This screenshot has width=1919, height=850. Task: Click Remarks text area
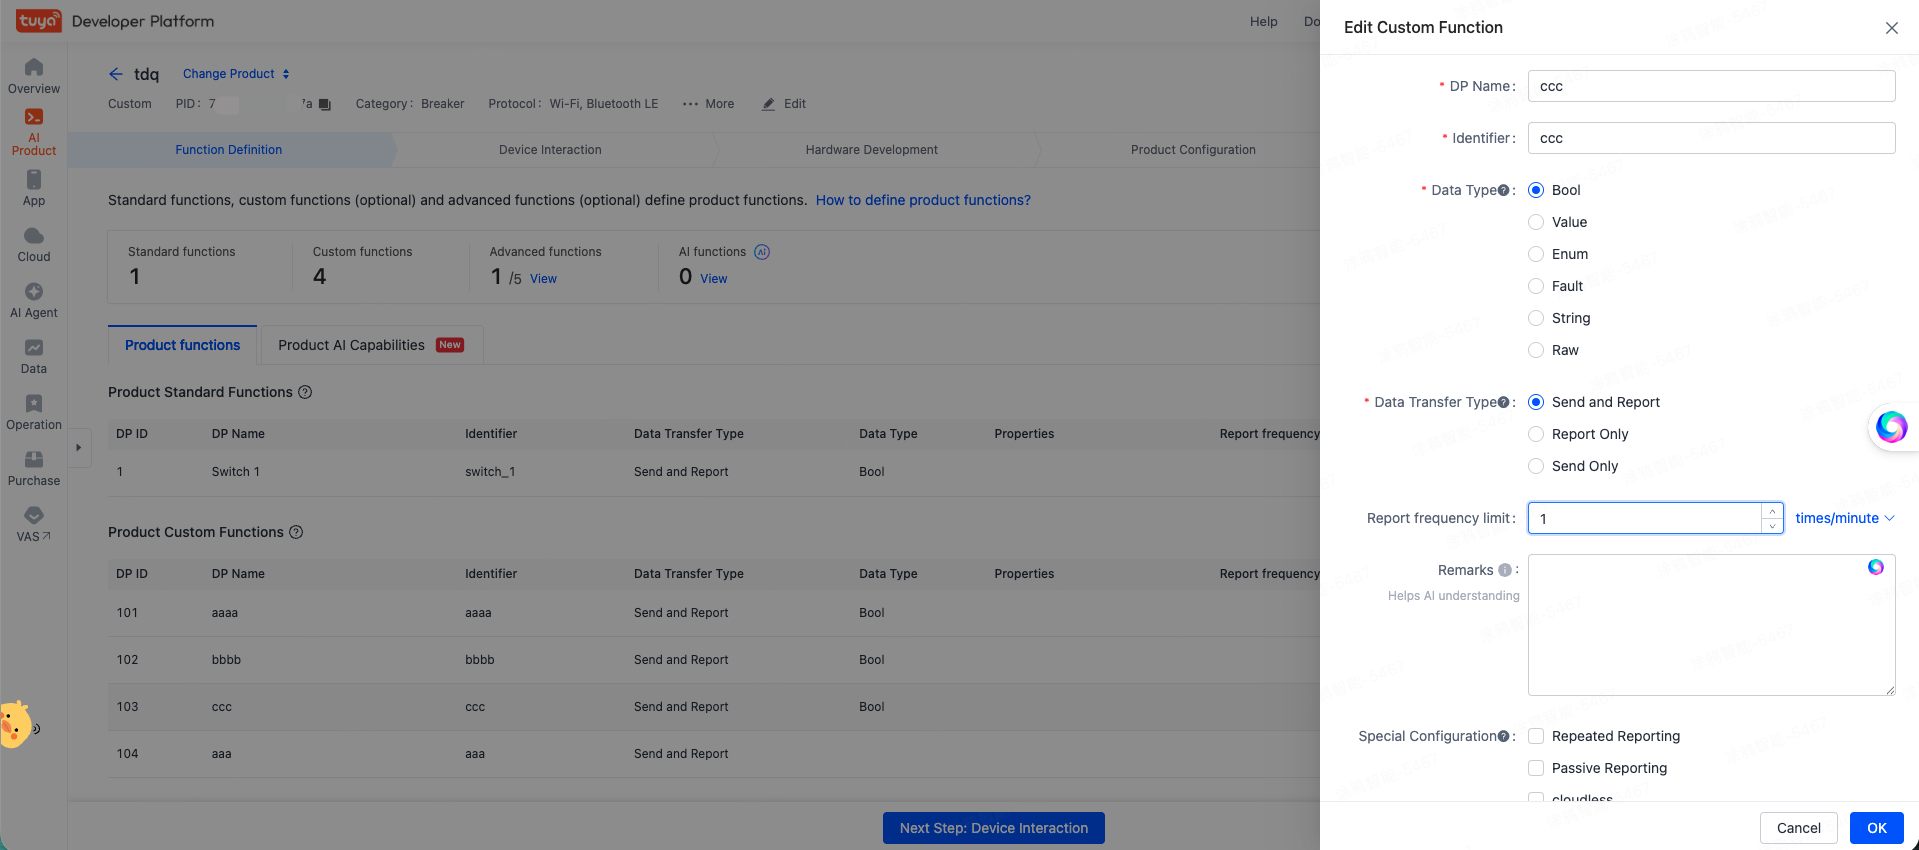point(1712,625)
